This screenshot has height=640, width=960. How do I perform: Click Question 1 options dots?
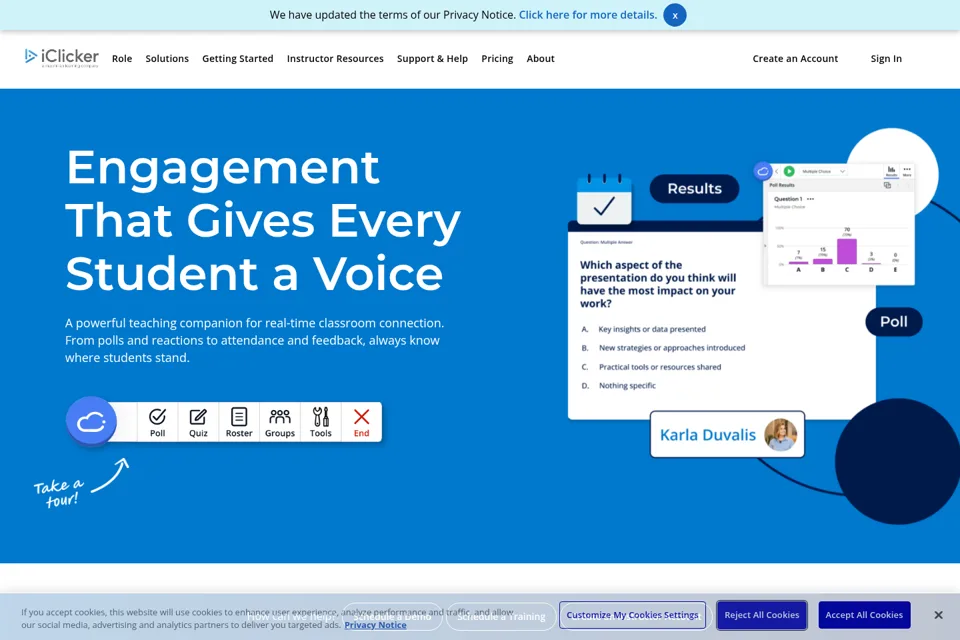click(811, 199)
